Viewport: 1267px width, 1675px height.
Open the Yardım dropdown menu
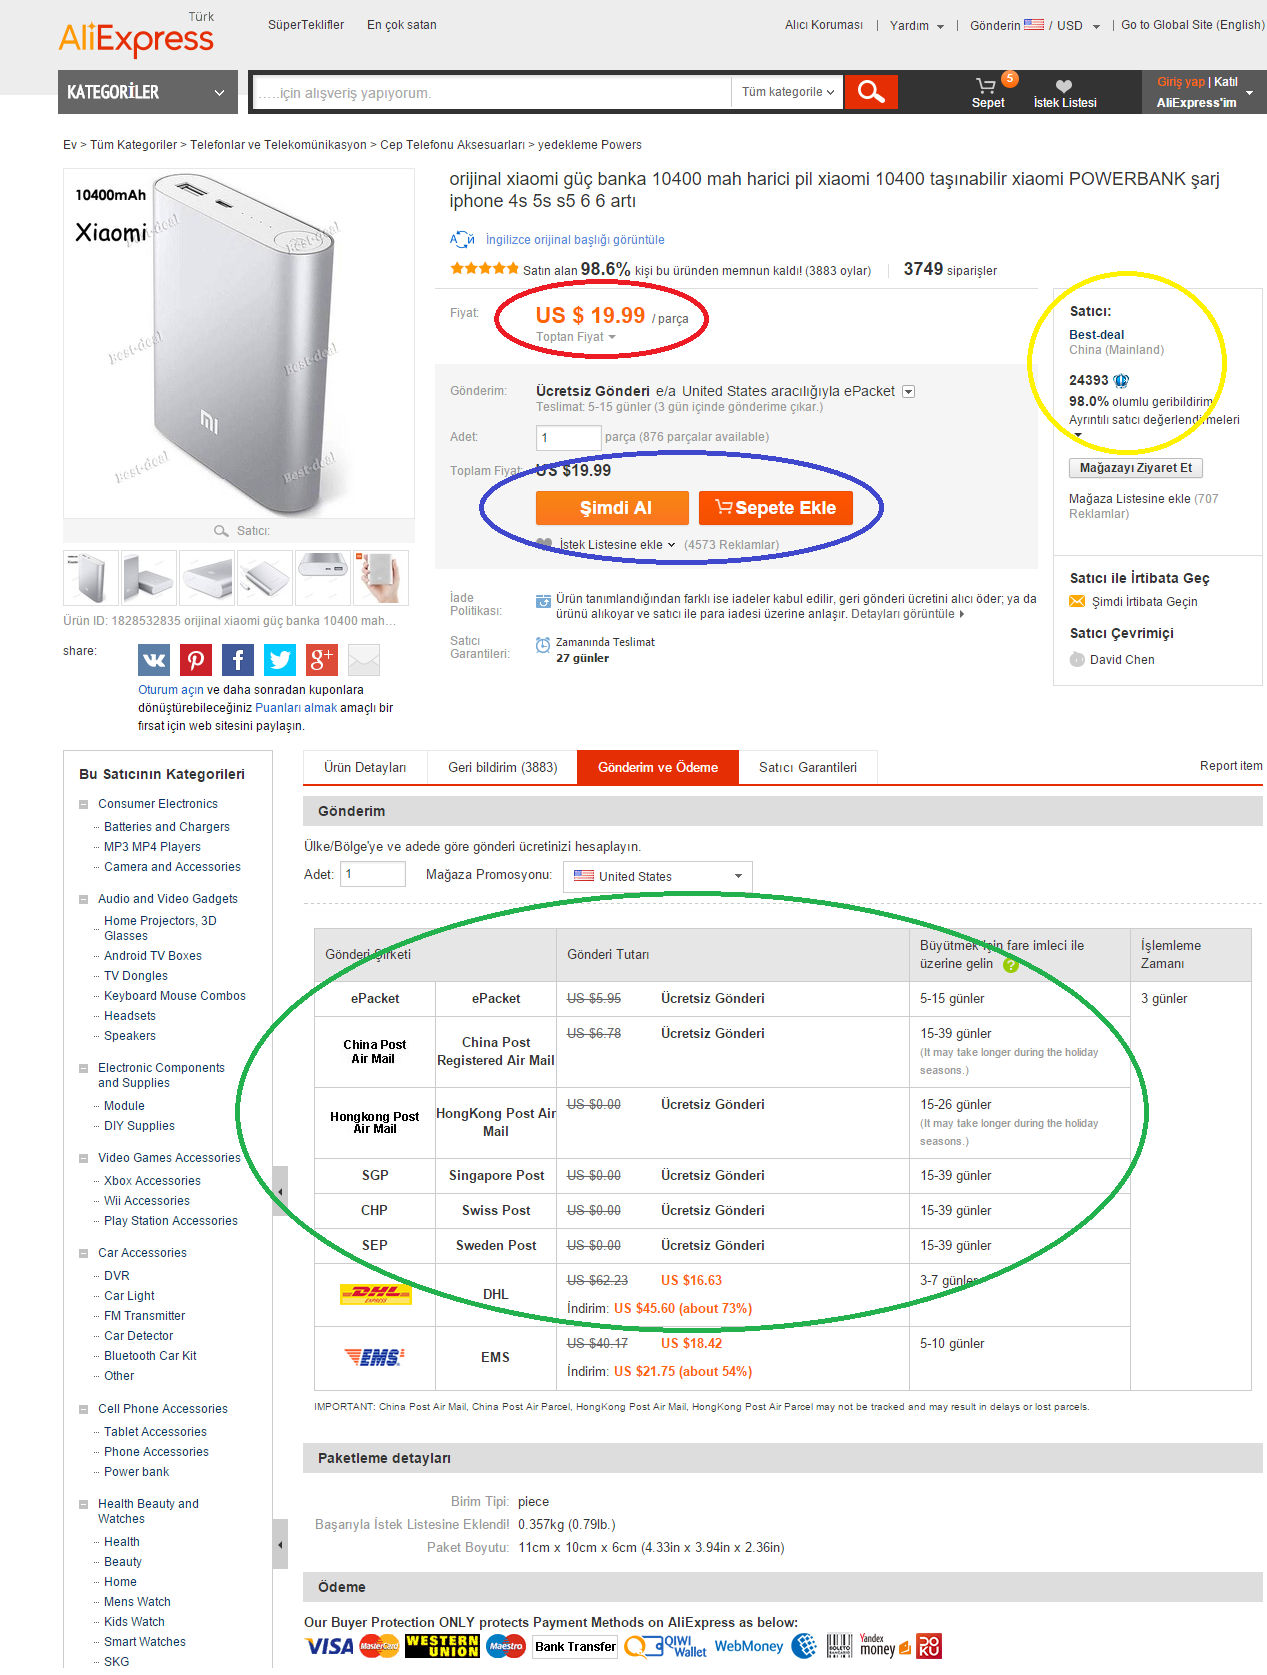pyautogui.click(x=917, y=25)
